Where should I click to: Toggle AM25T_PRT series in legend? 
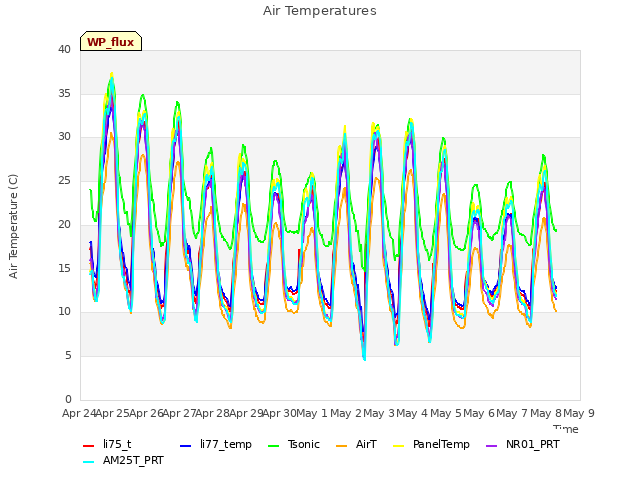[123, 460]
